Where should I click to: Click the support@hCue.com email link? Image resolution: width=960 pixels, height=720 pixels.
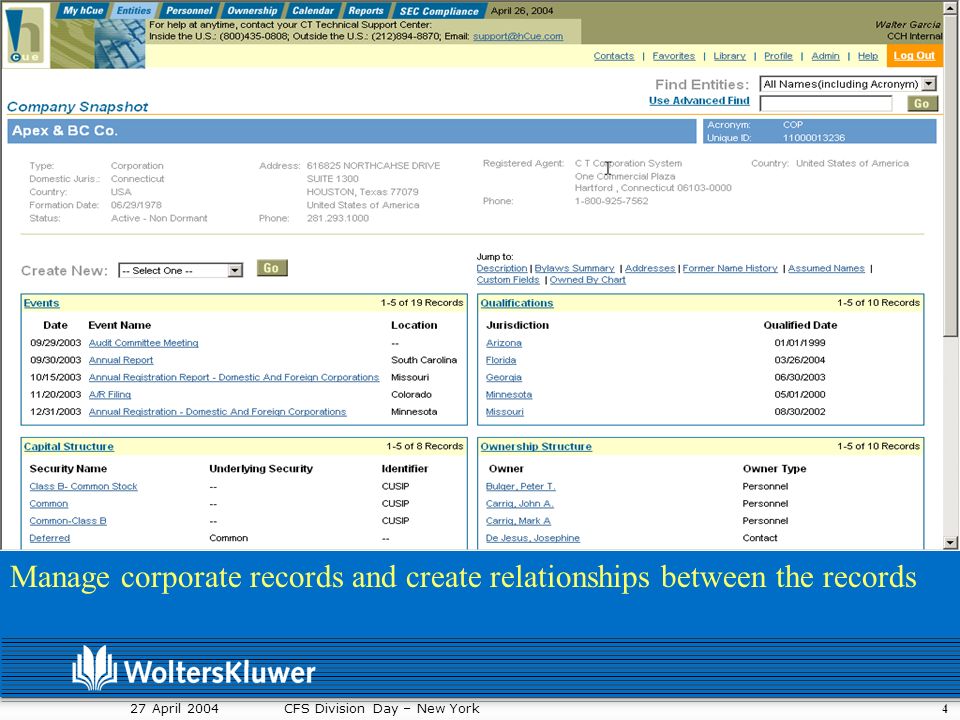pos(517,36)
